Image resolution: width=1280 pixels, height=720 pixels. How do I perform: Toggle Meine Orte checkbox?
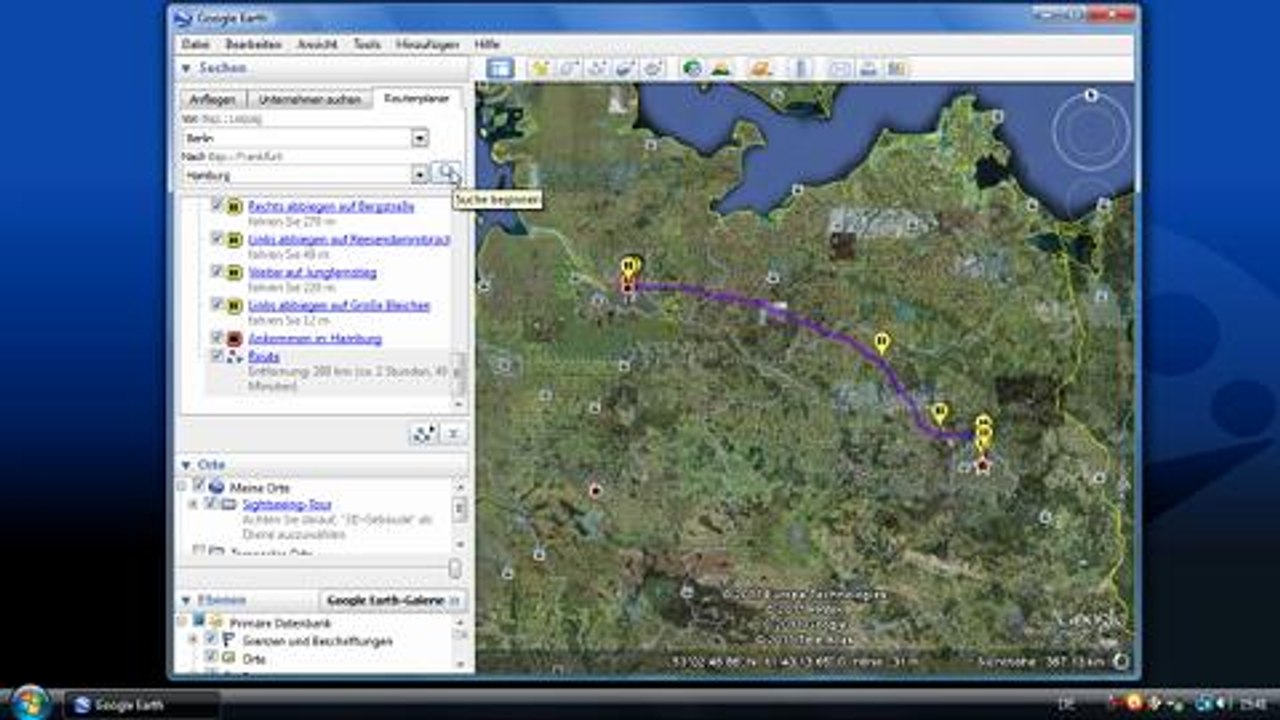(x=199, y=485)
